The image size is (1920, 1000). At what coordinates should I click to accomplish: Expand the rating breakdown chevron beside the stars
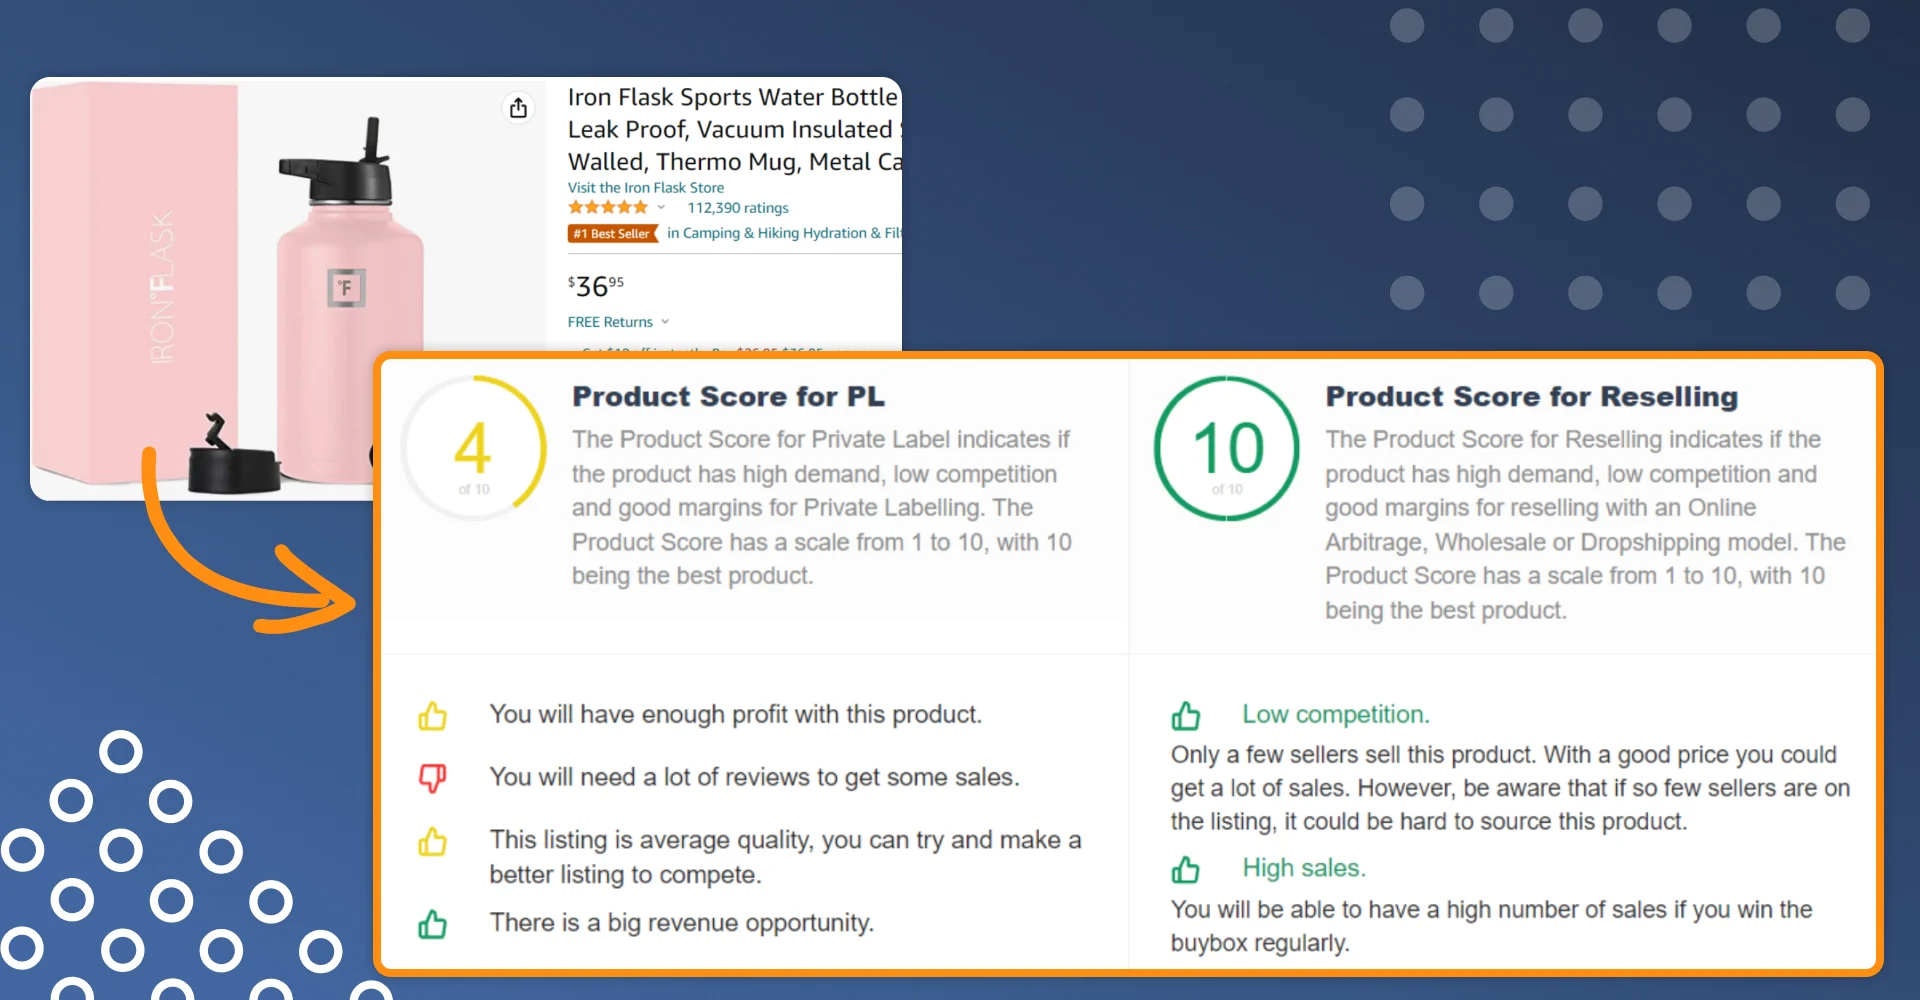point(661,207)
